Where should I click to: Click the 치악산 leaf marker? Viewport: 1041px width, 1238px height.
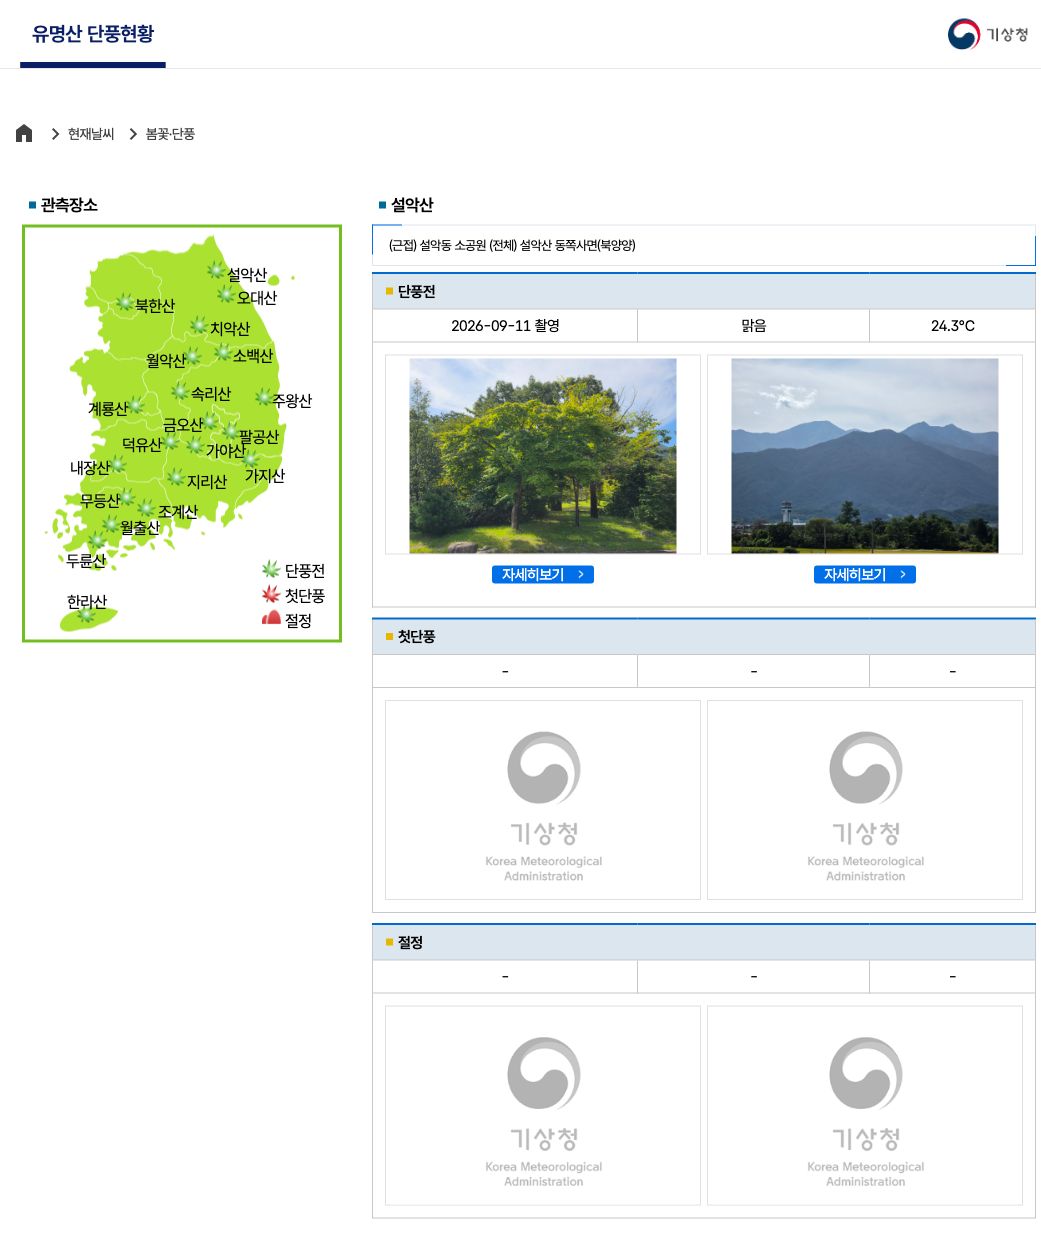199,326
